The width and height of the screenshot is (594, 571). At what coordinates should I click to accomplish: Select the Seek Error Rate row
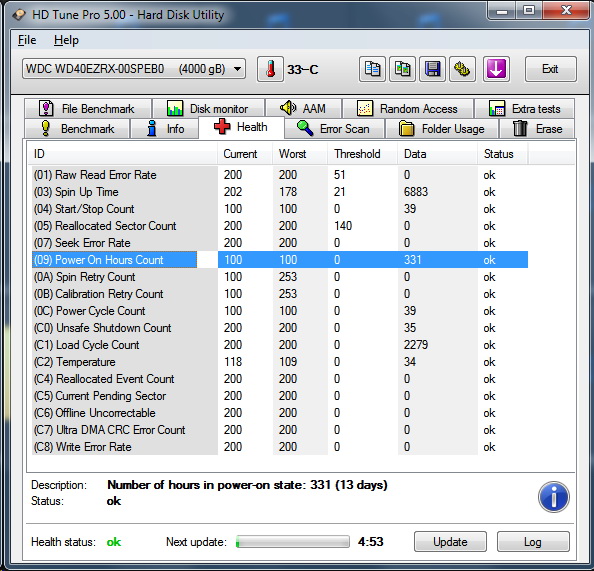pos(280,243)
